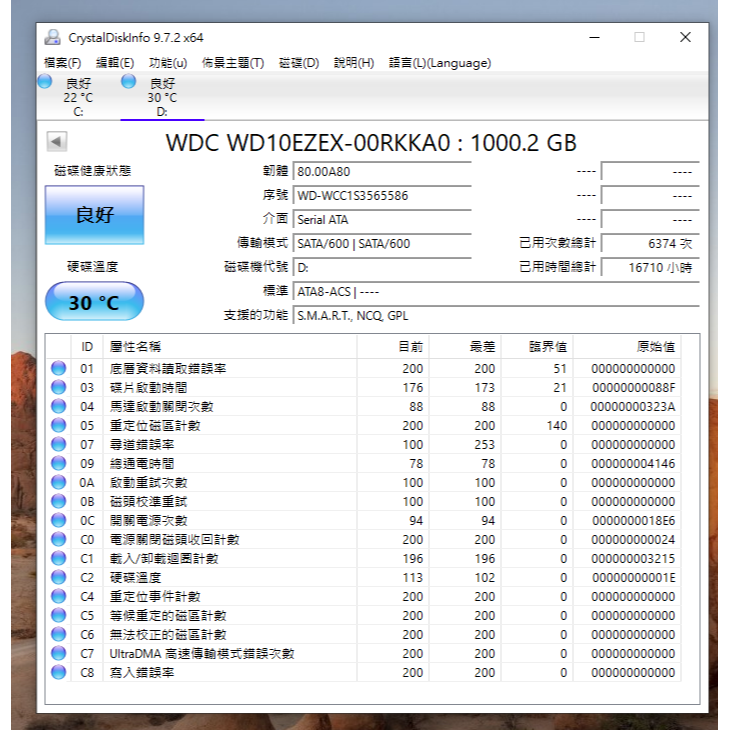
Task: Select the UltraDMA 高速傳輸模式錯誤次數 attribute name
Action: coord(202,654)
